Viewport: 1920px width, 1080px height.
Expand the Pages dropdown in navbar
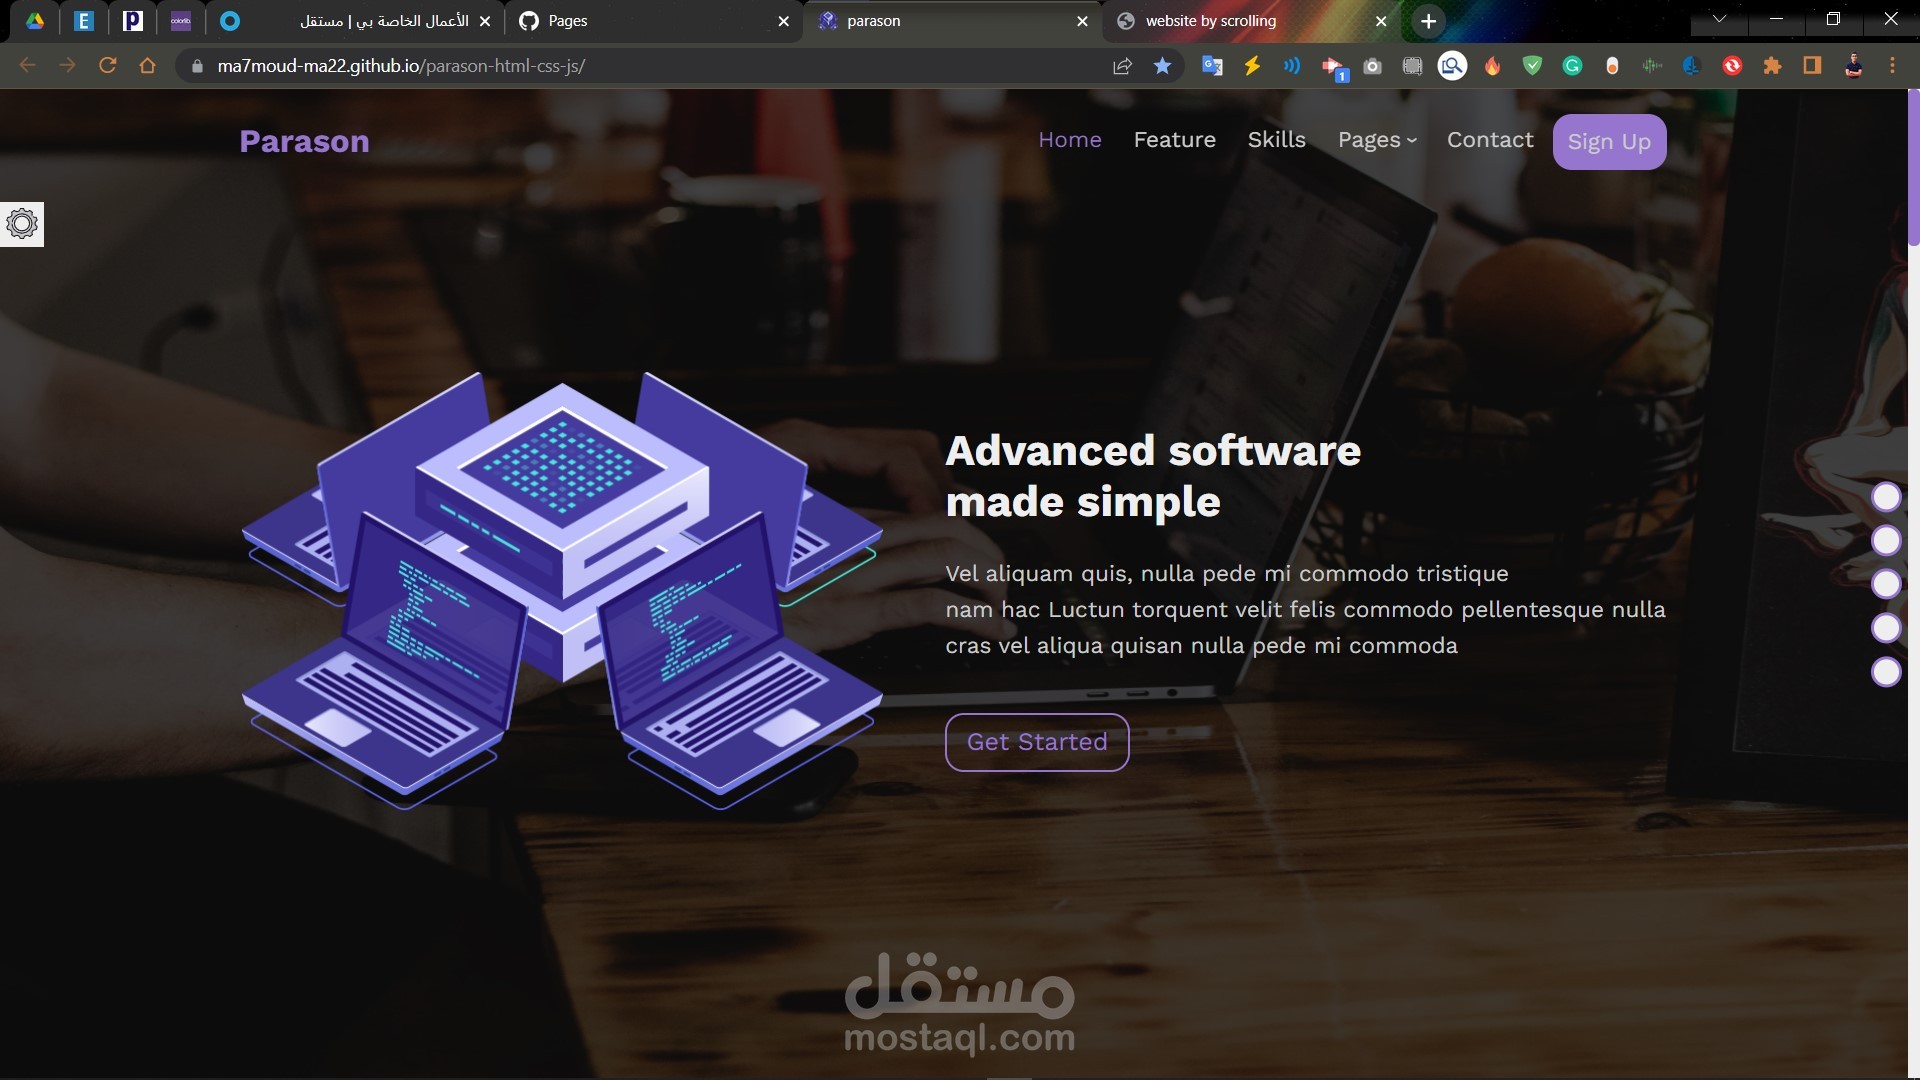click(1376, 140)
